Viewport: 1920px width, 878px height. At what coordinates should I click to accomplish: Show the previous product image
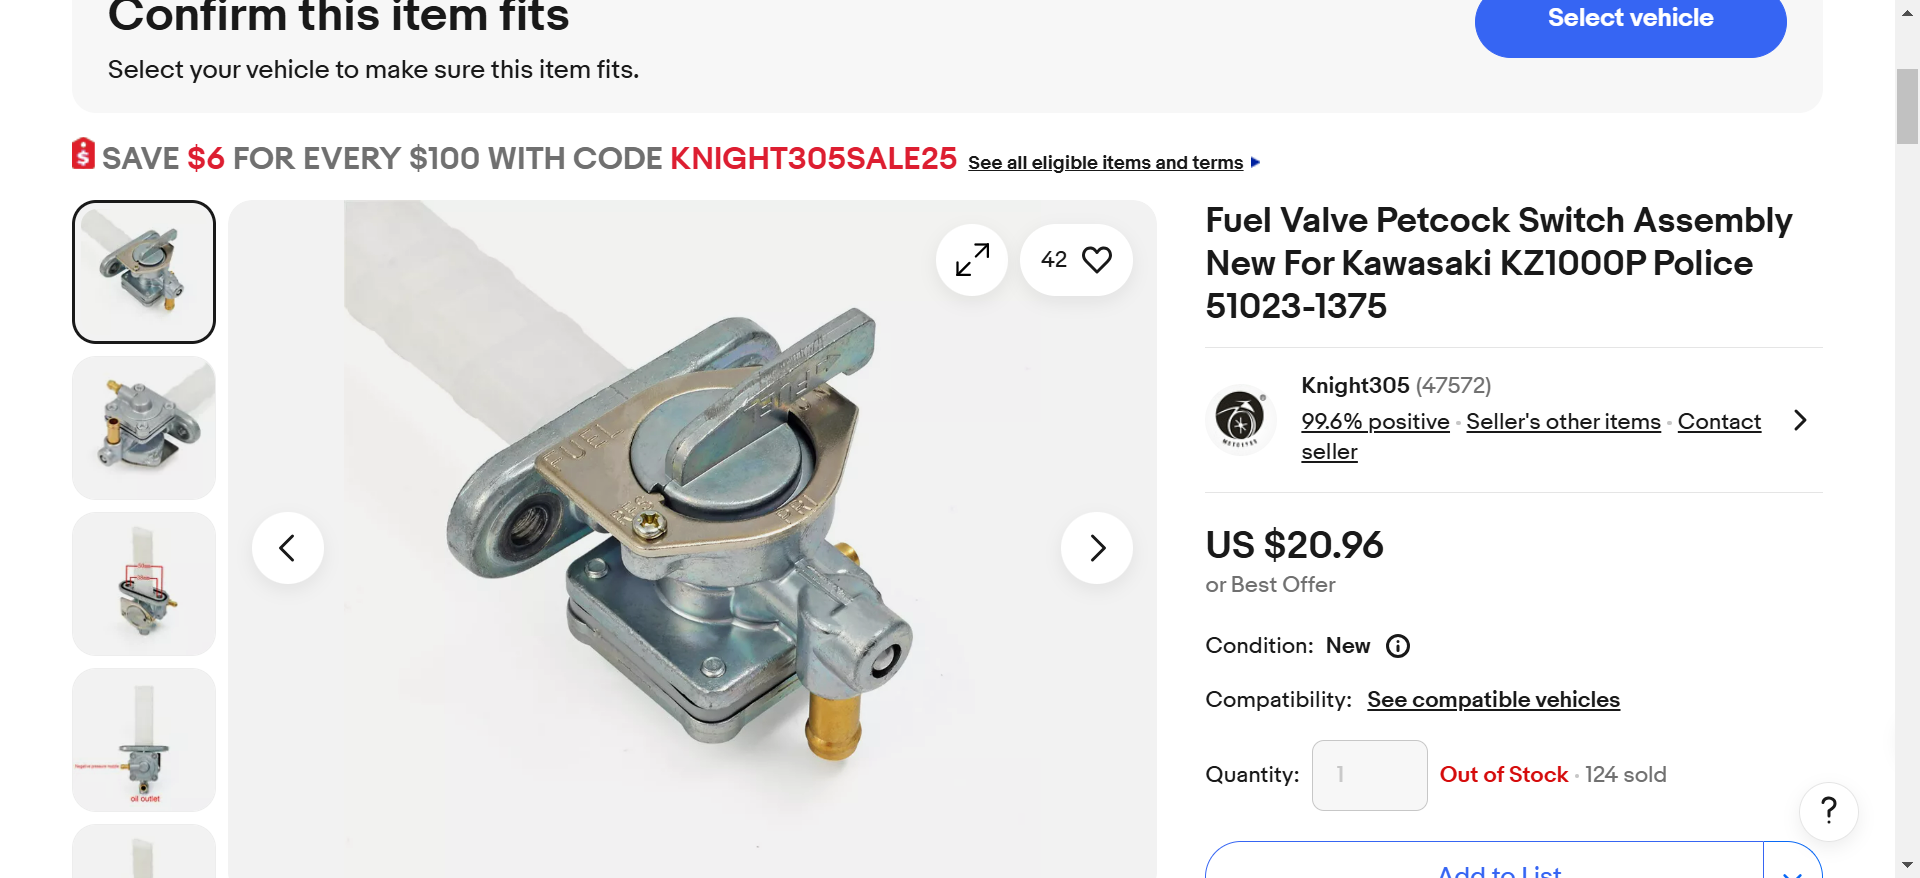288,548
